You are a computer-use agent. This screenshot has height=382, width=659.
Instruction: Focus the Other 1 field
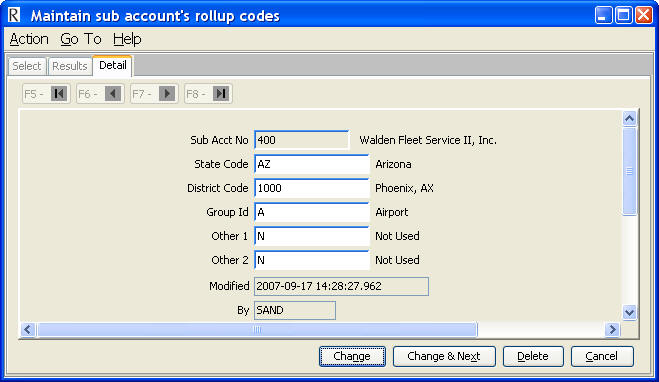point(311,236)
